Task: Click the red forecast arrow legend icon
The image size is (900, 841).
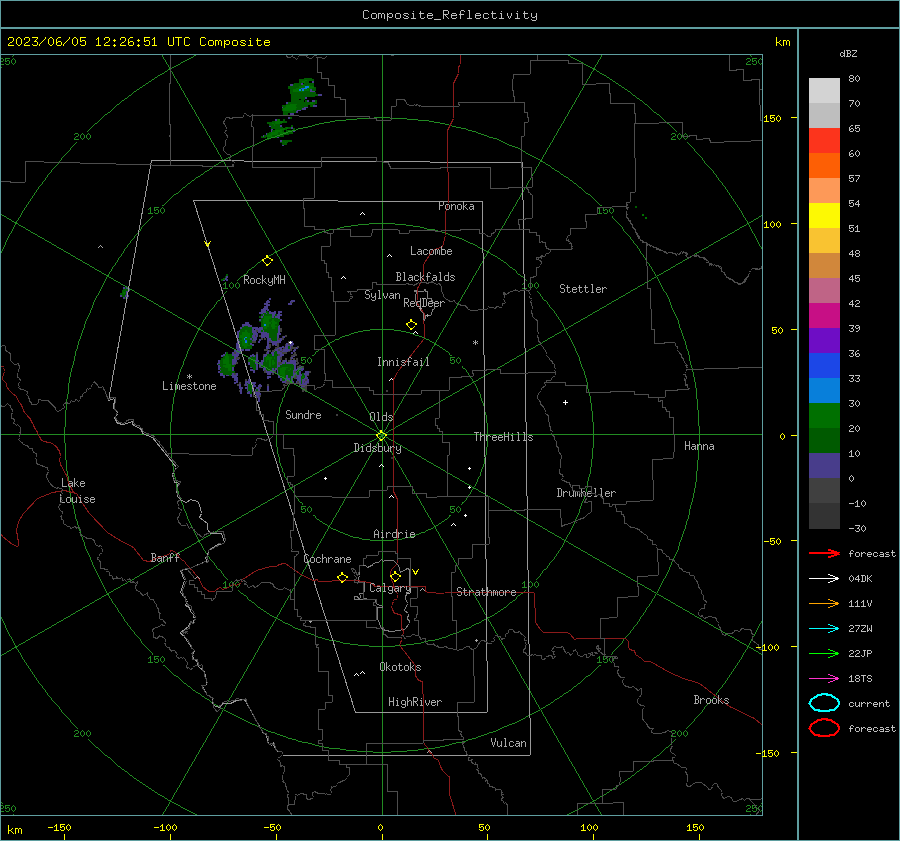Action: [824, 553]
